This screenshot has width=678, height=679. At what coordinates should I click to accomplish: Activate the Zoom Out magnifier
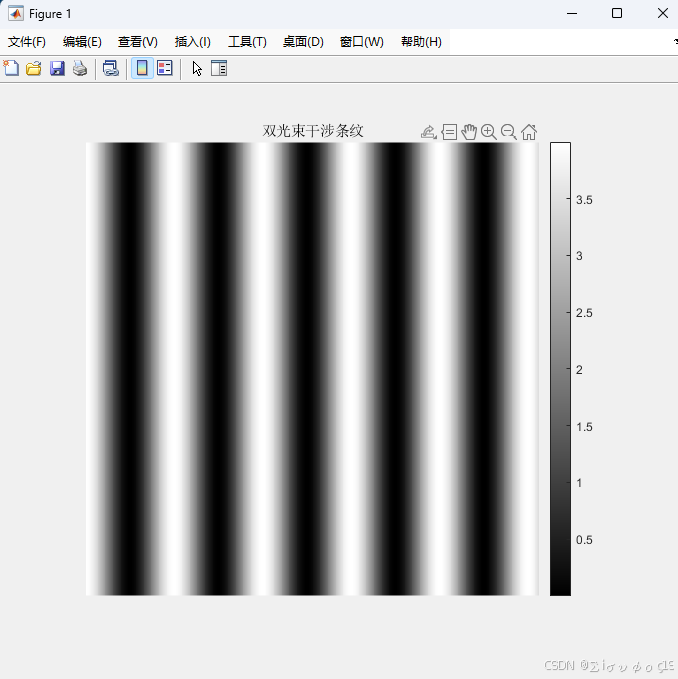pyautogui.click(x=509, y=132)
